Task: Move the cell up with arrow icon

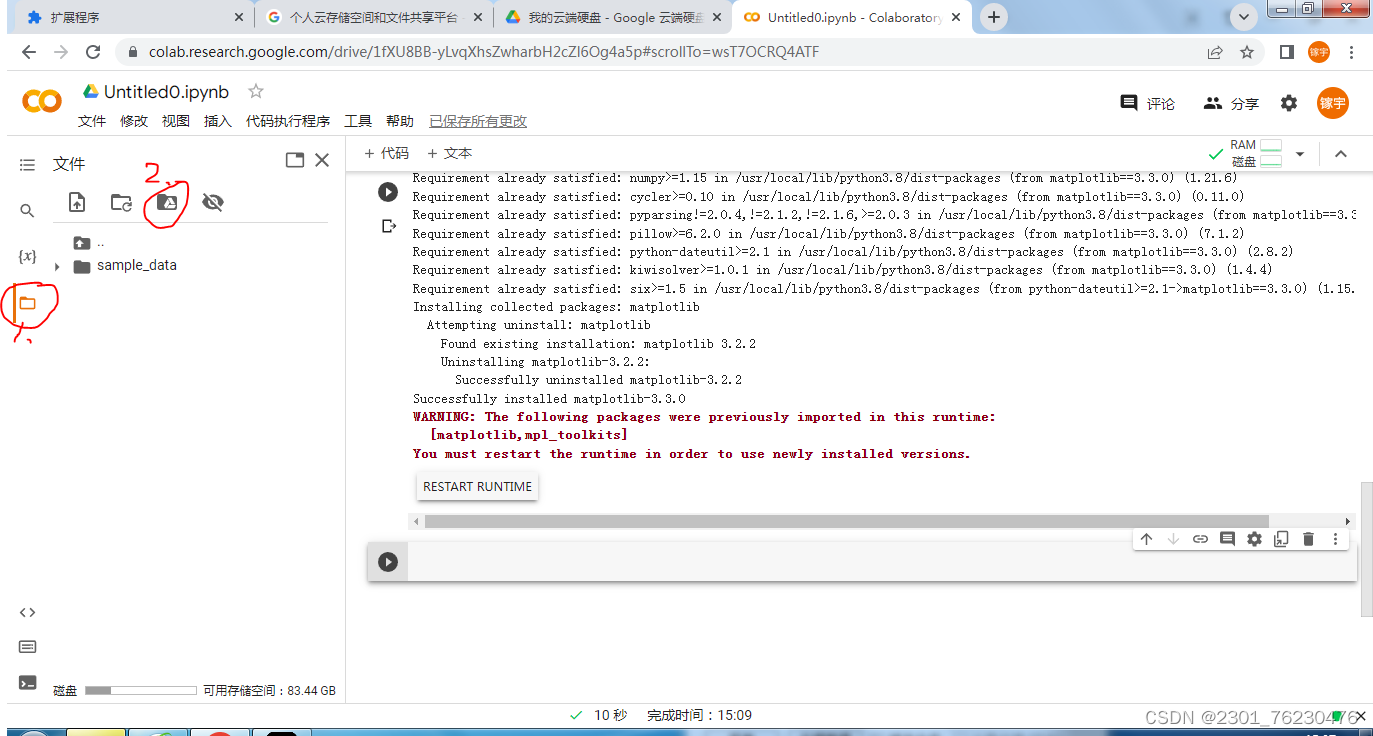Action: coord(1146,538)
